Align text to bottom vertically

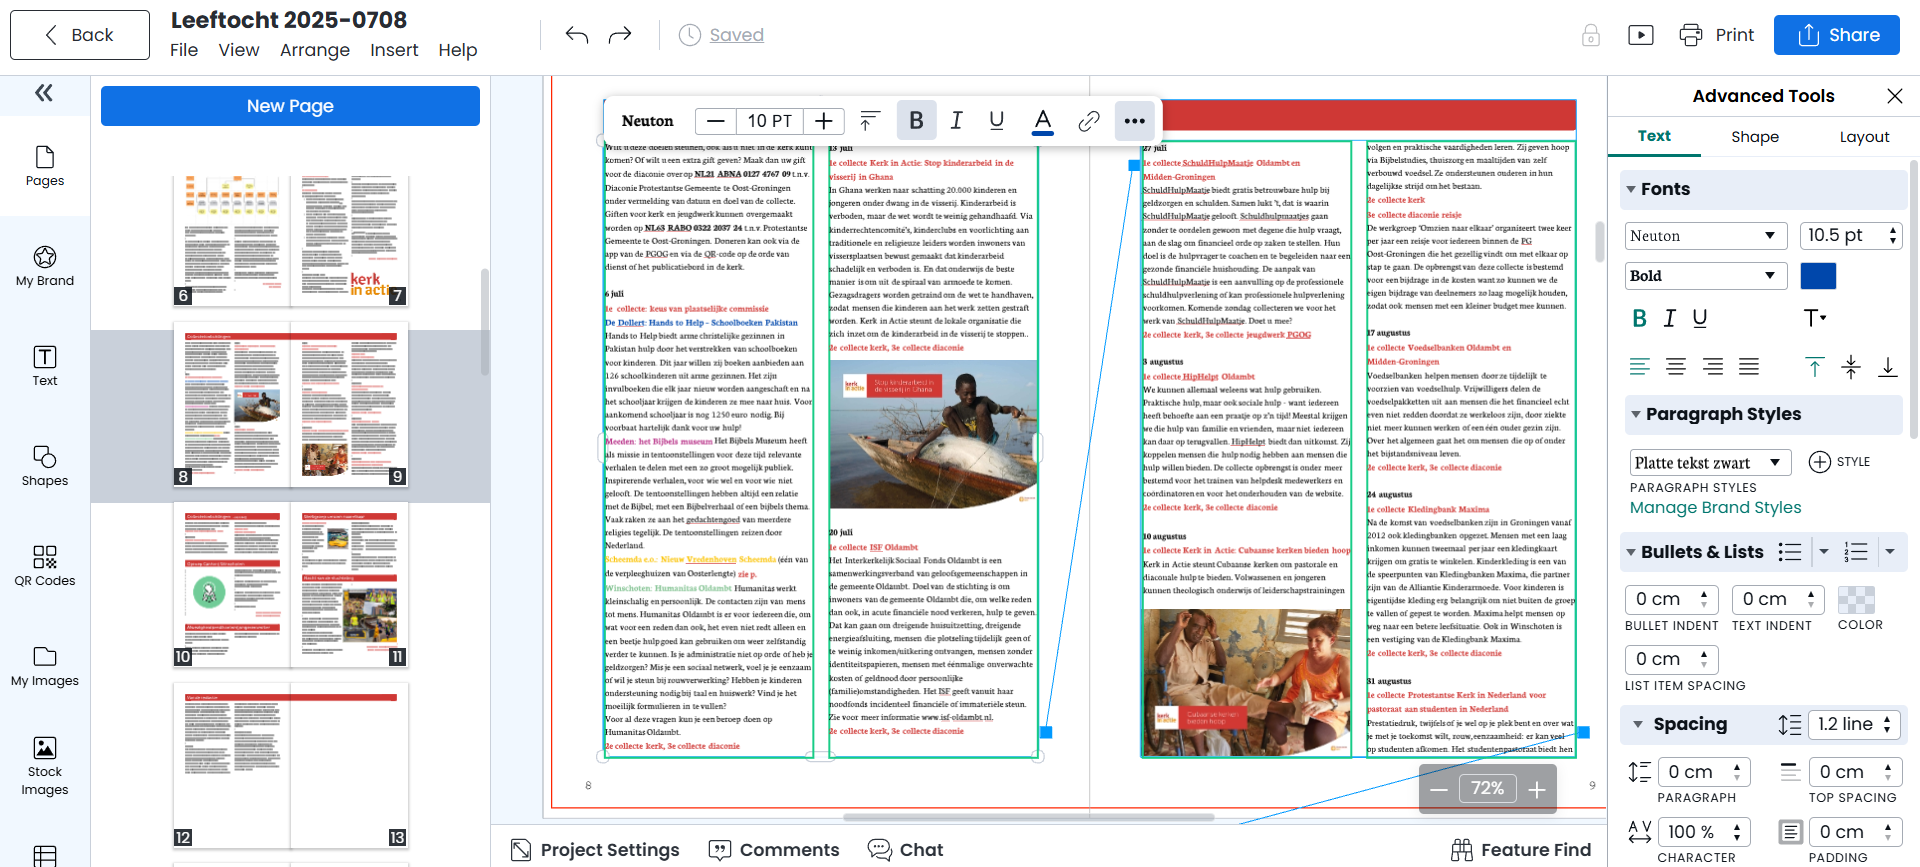(x=1888, y=367)
